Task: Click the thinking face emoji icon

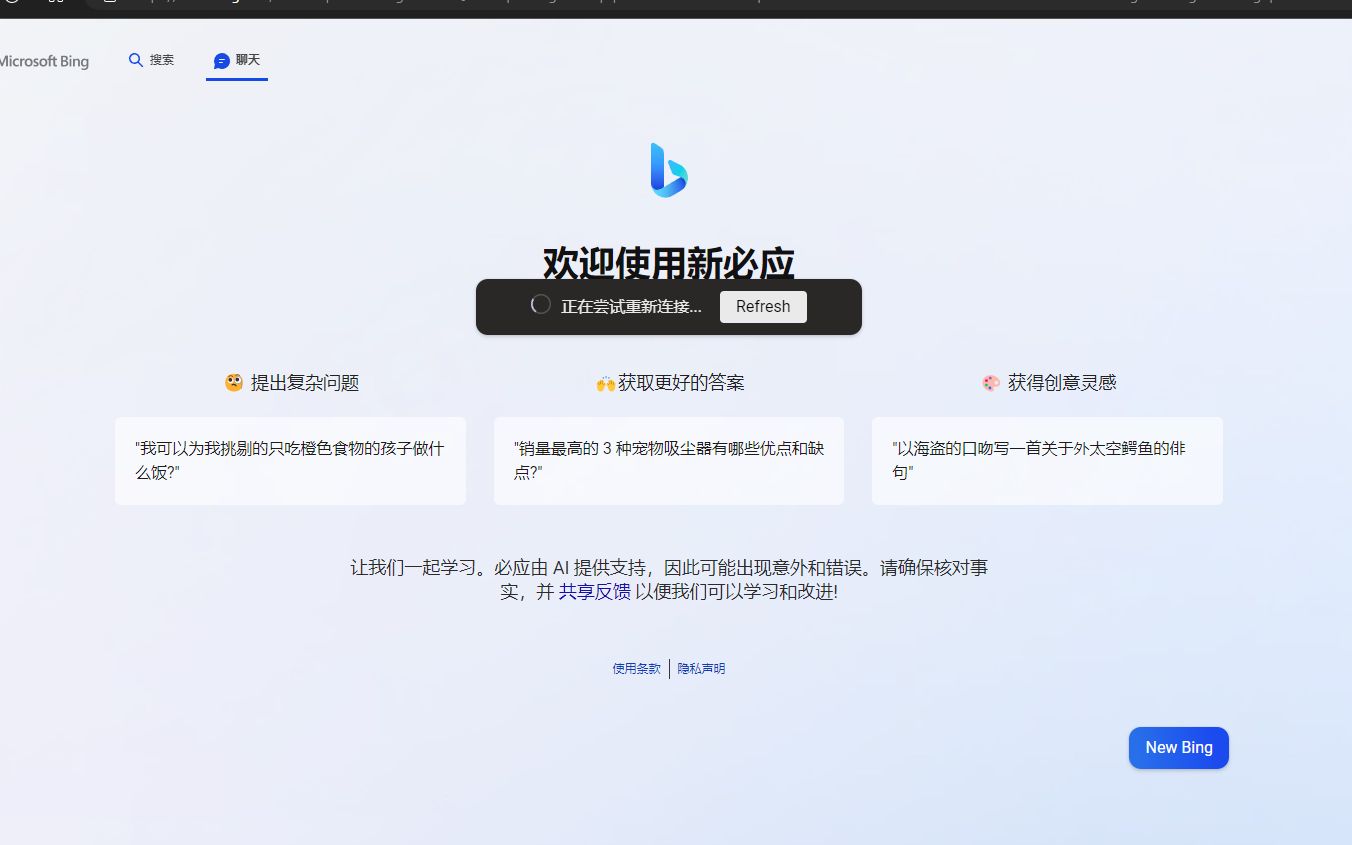Action: pyautogui.click(x=234, y=383)
